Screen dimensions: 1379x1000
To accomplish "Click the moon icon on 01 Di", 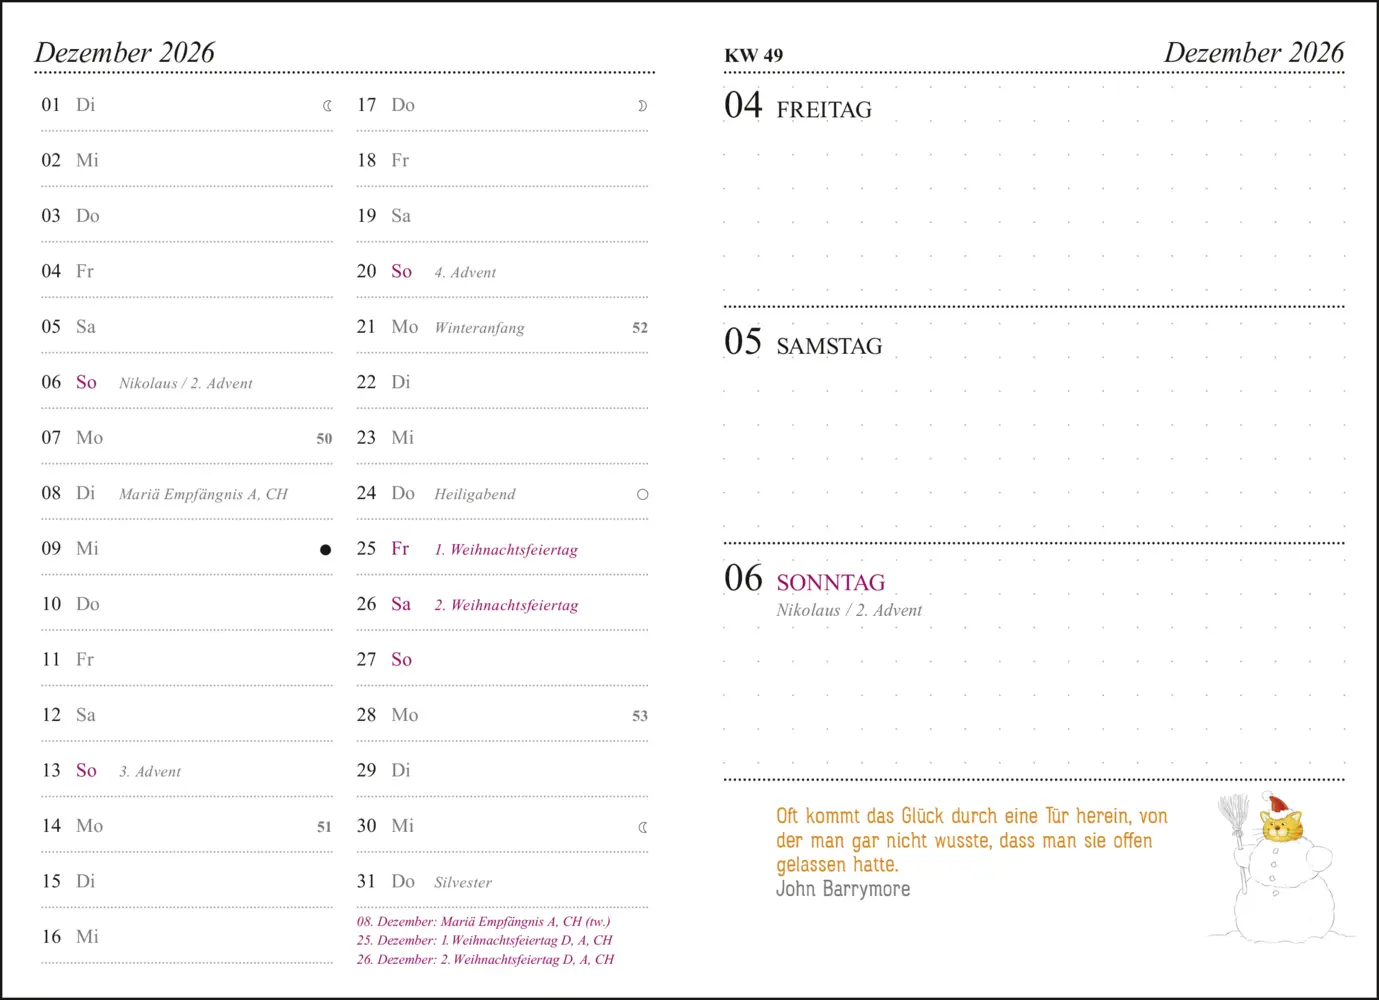I will [x=327, y=106].
